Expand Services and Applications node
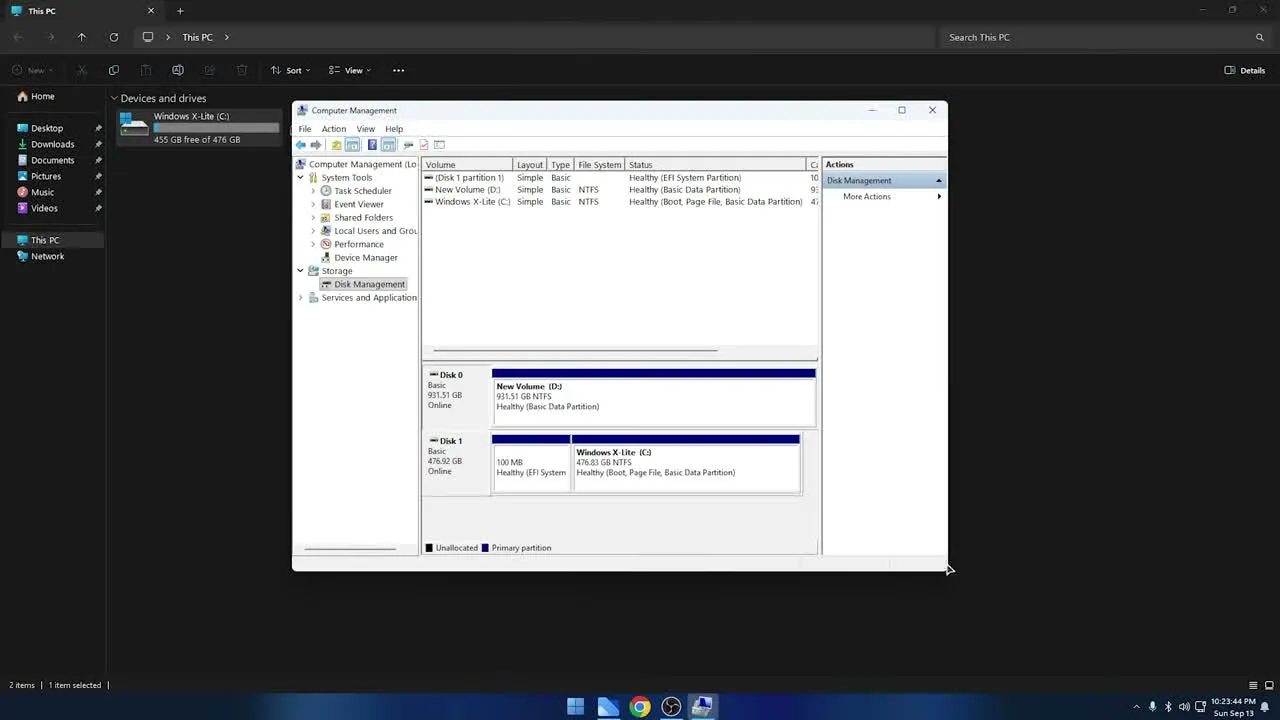 point(300,298)
